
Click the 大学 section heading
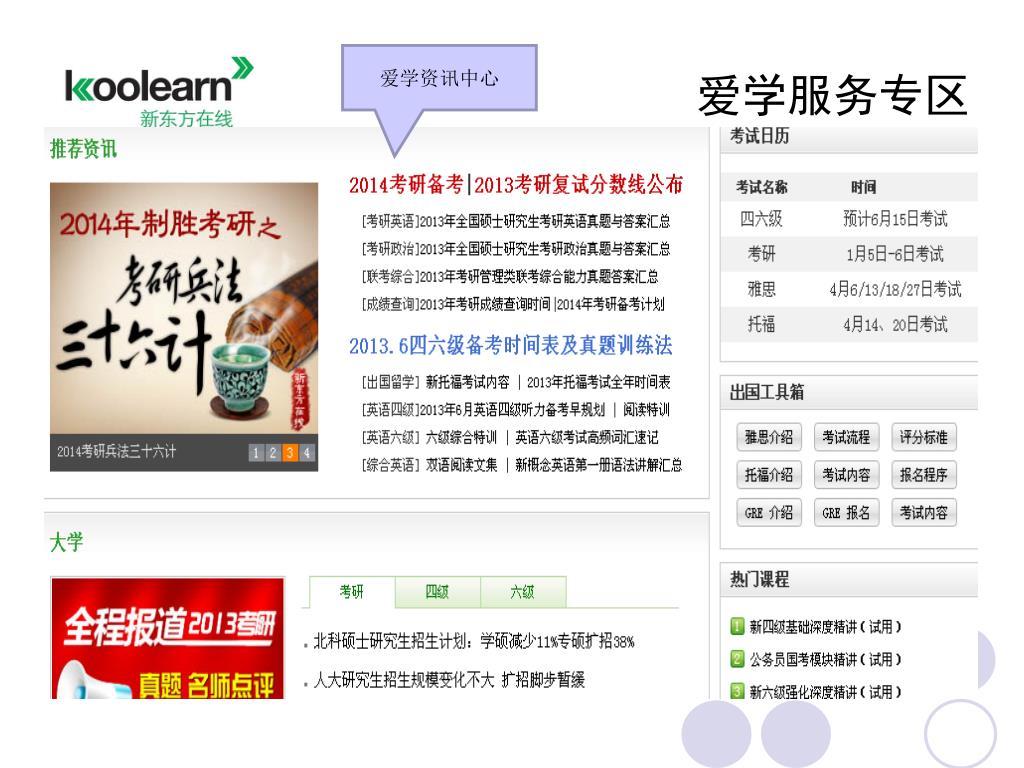[67, 542]
